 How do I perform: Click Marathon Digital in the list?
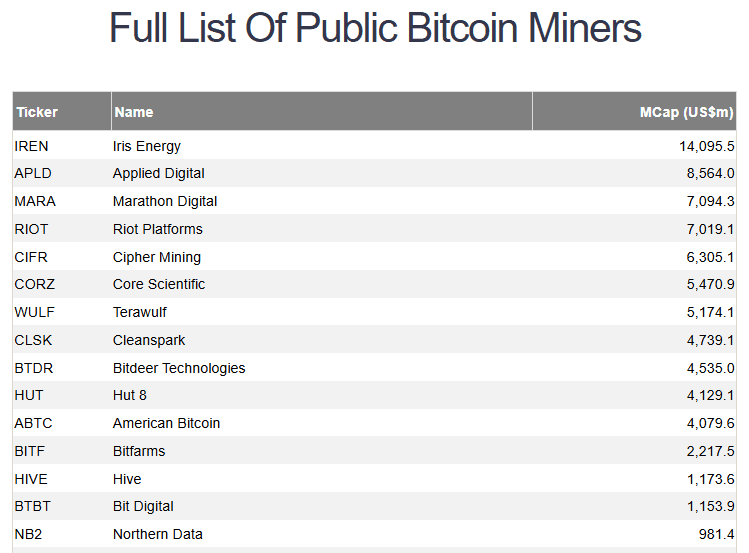[x=165, y=201]
